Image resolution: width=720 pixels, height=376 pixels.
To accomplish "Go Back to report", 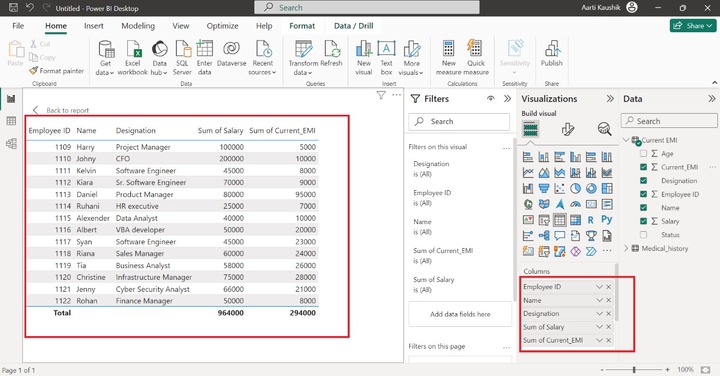I will [61, 110].
